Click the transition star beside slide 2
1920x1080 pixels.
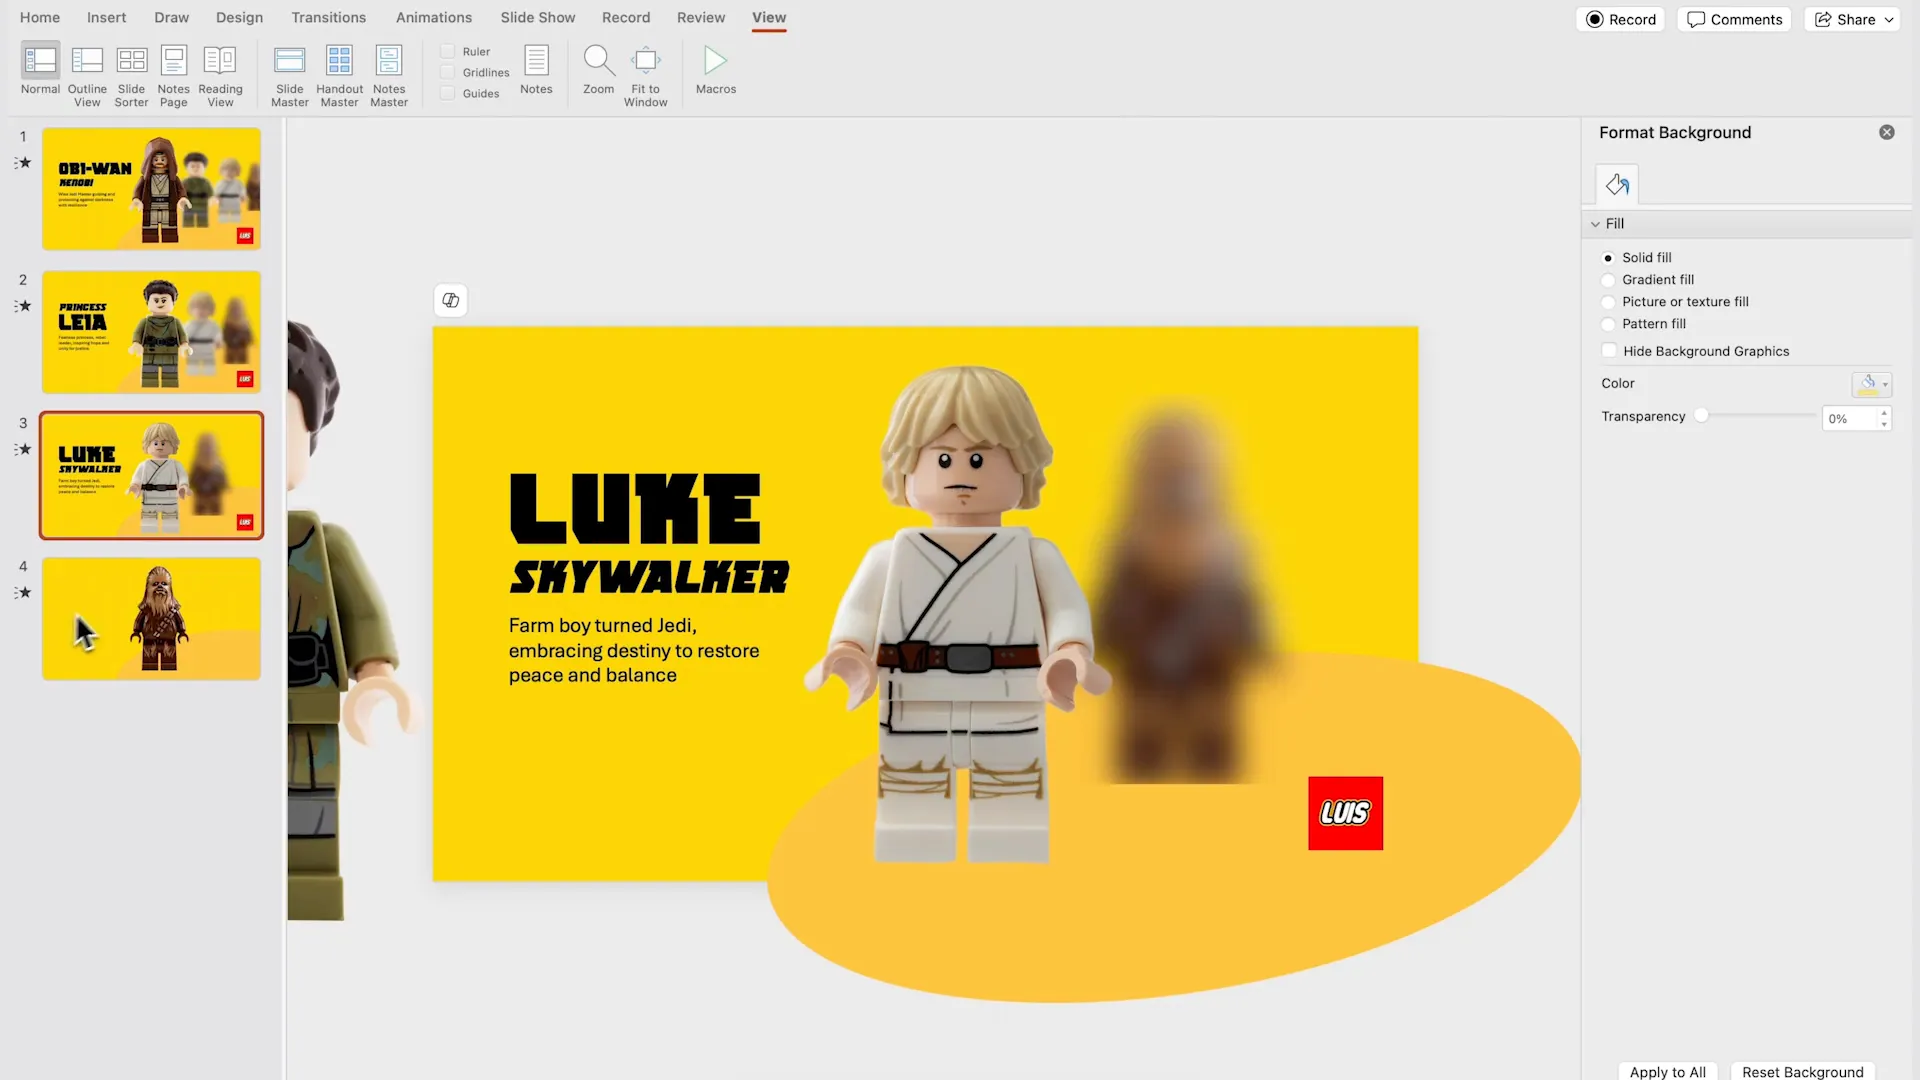tap(24, 306)
